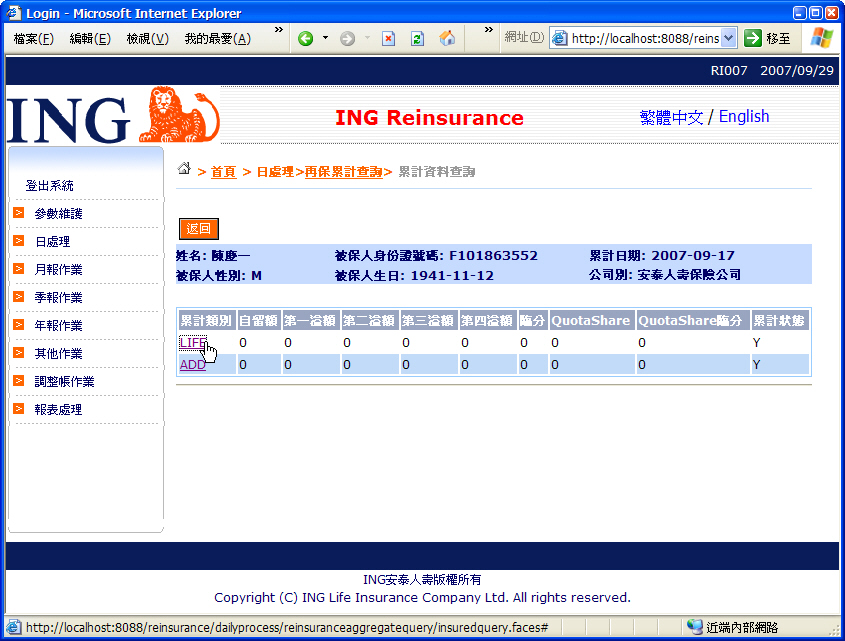The image size is (845, 641).
Task: Switch language to 繁體中文
Action: (671, 117)
